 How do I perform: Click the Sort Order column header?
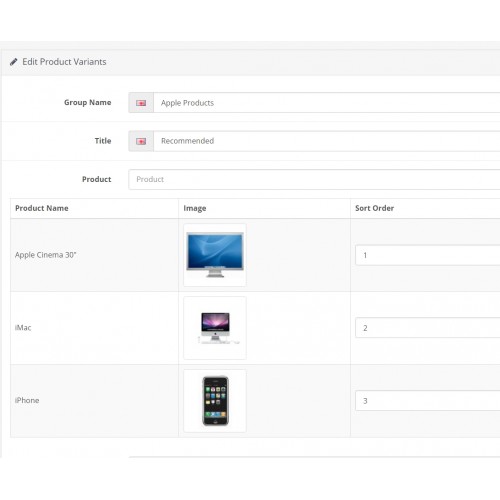pyautogui.click(x=374, y=208)
